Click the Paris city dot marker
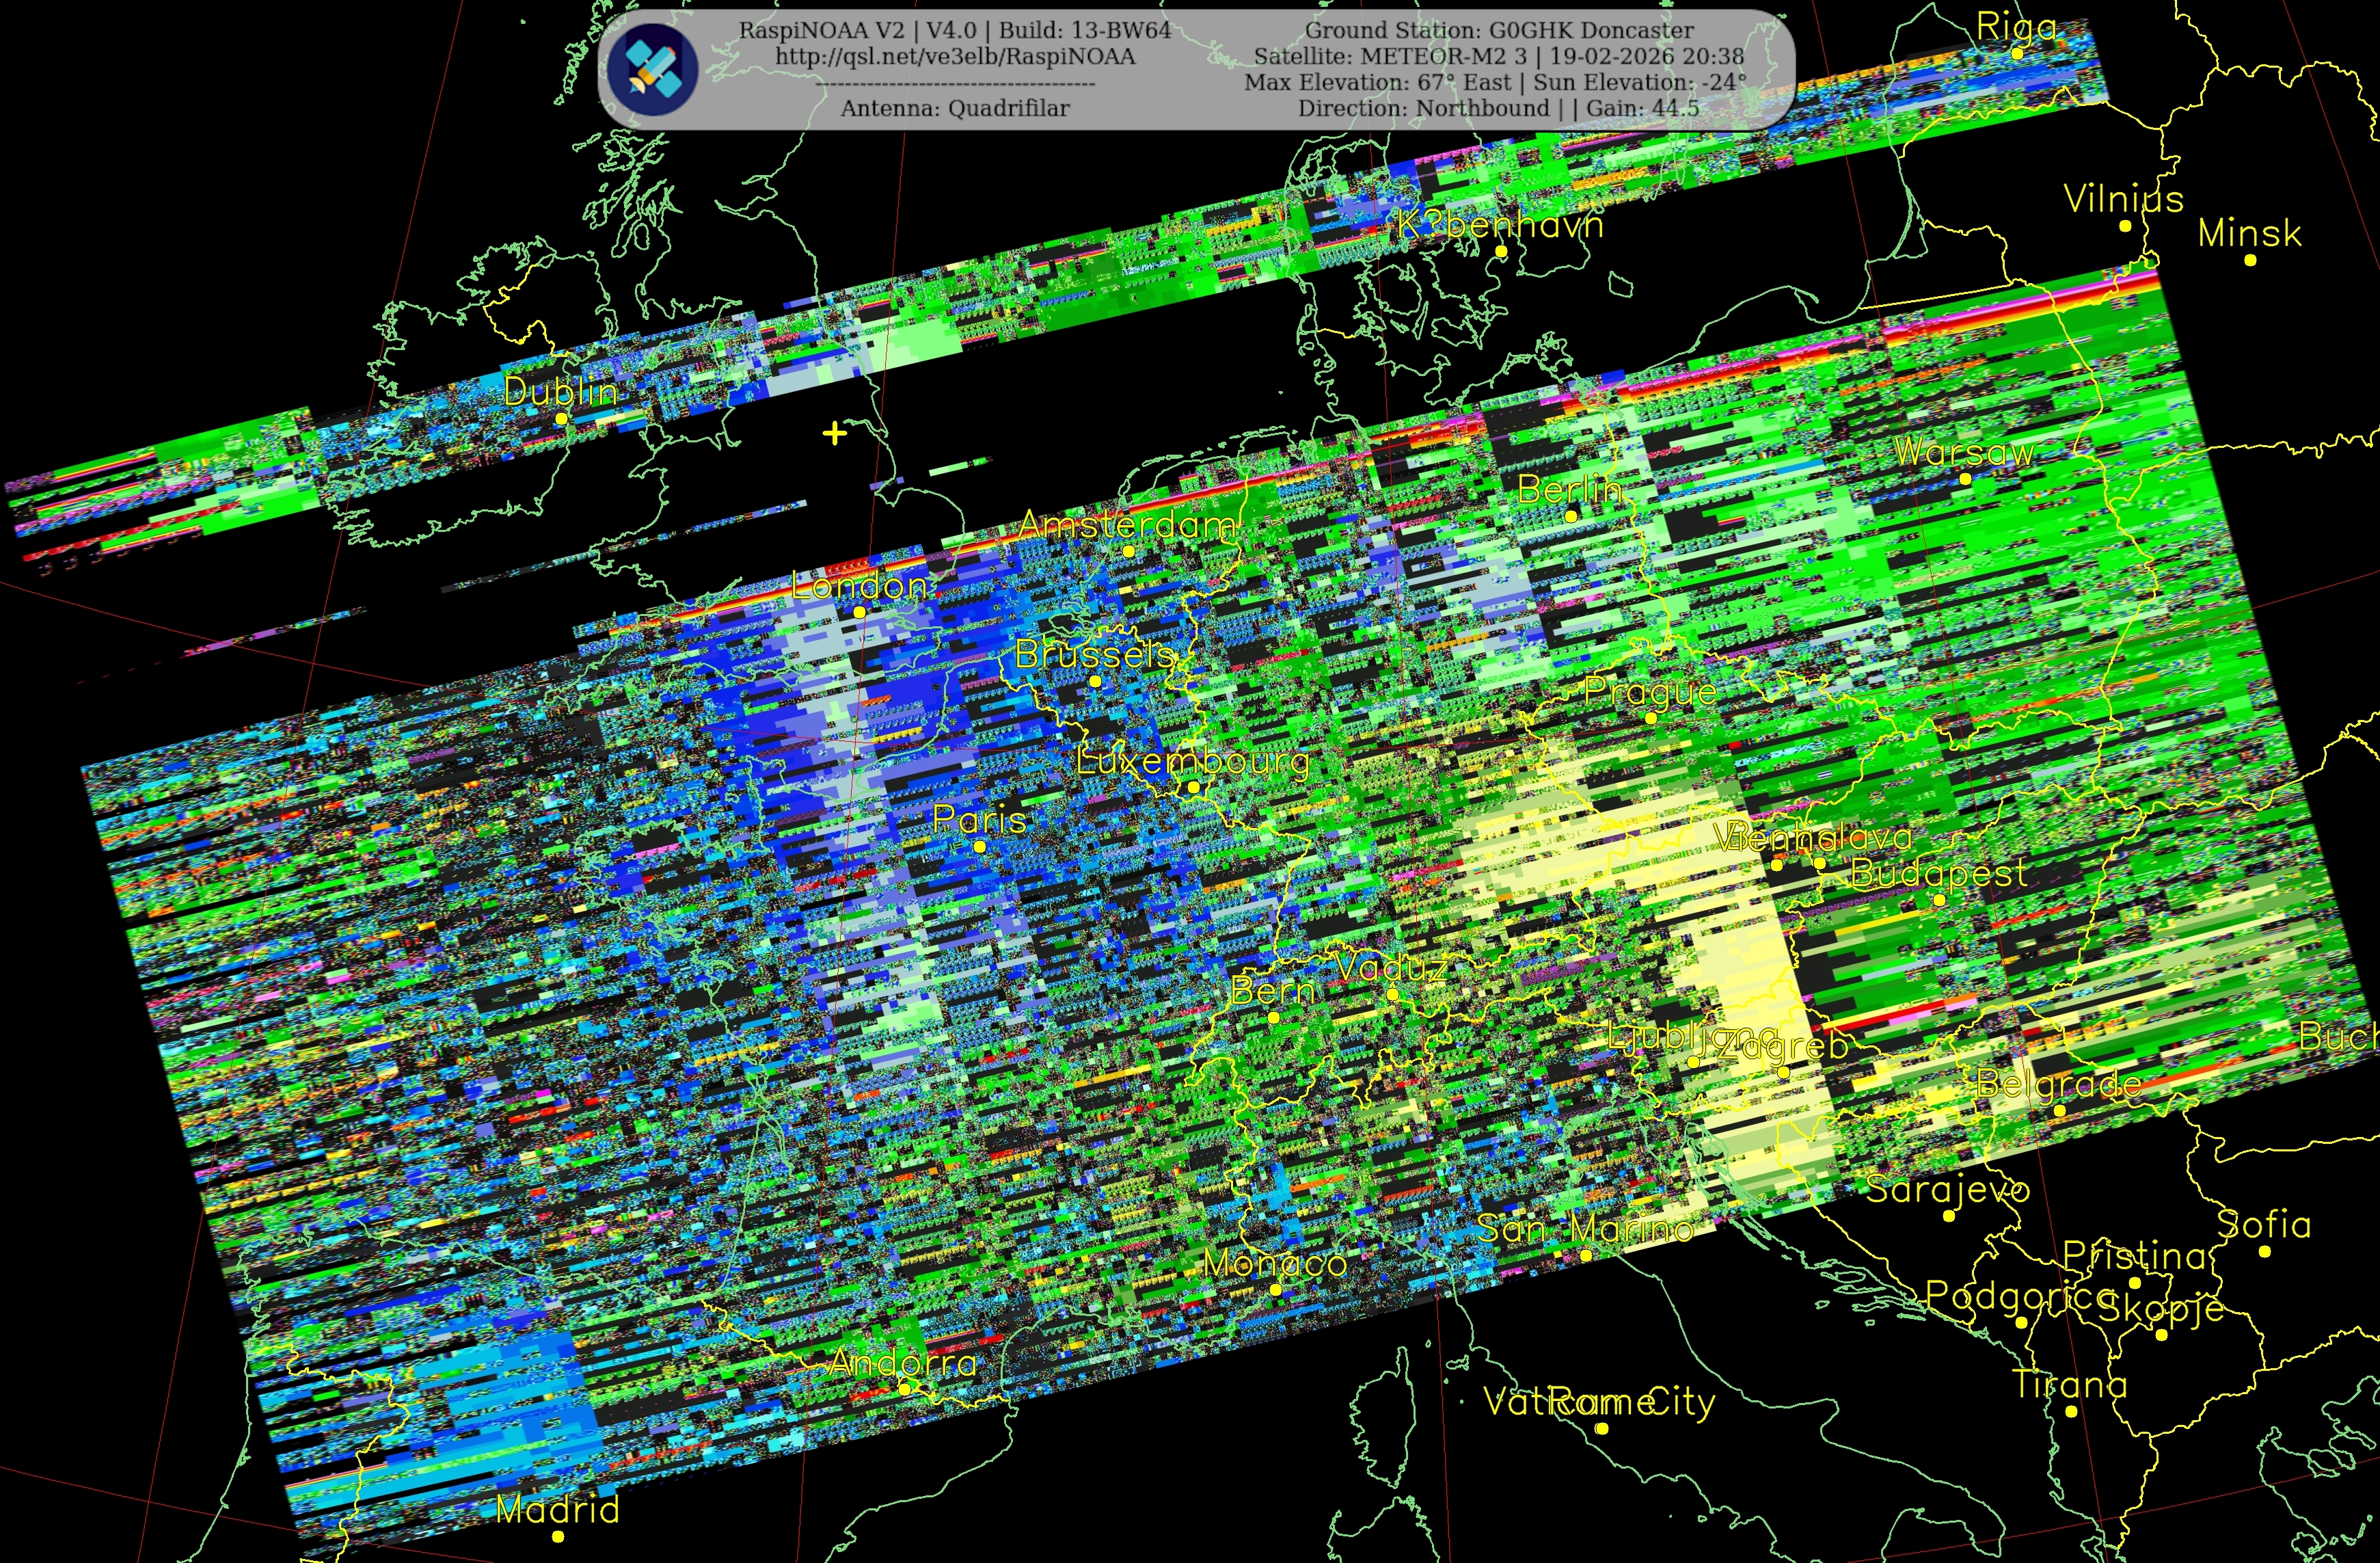The height and width of the screenshot is (1563, 2380). point(980,847)
